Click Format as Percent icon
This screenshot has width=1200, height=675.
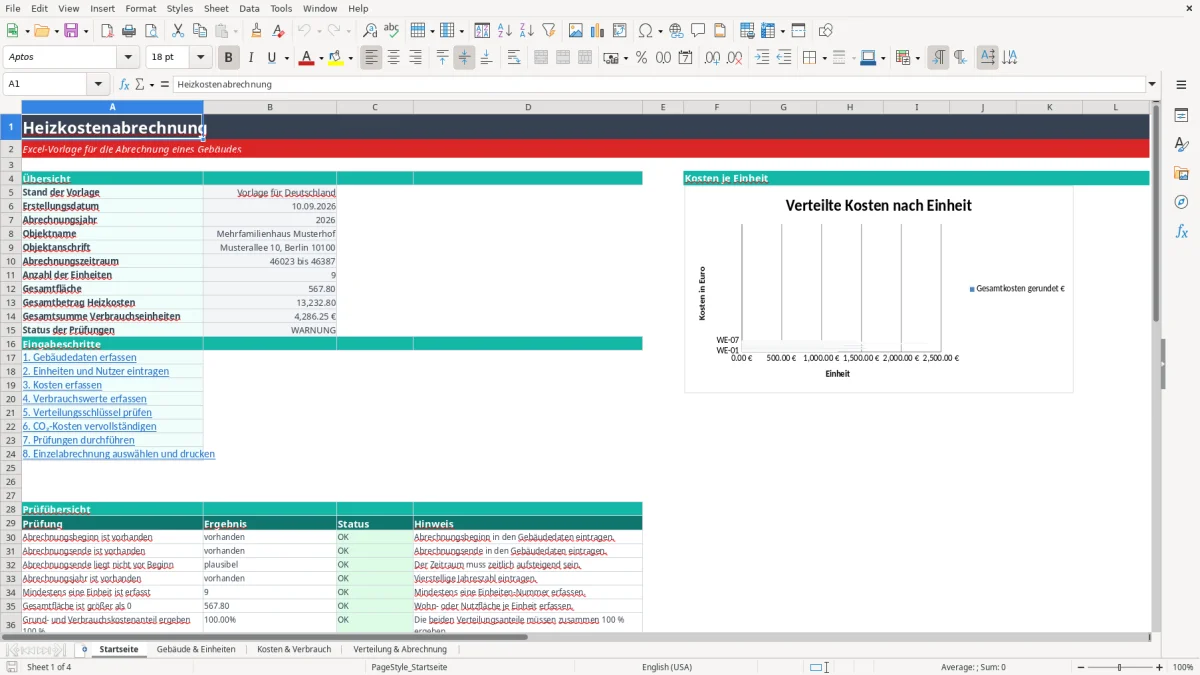641,58
